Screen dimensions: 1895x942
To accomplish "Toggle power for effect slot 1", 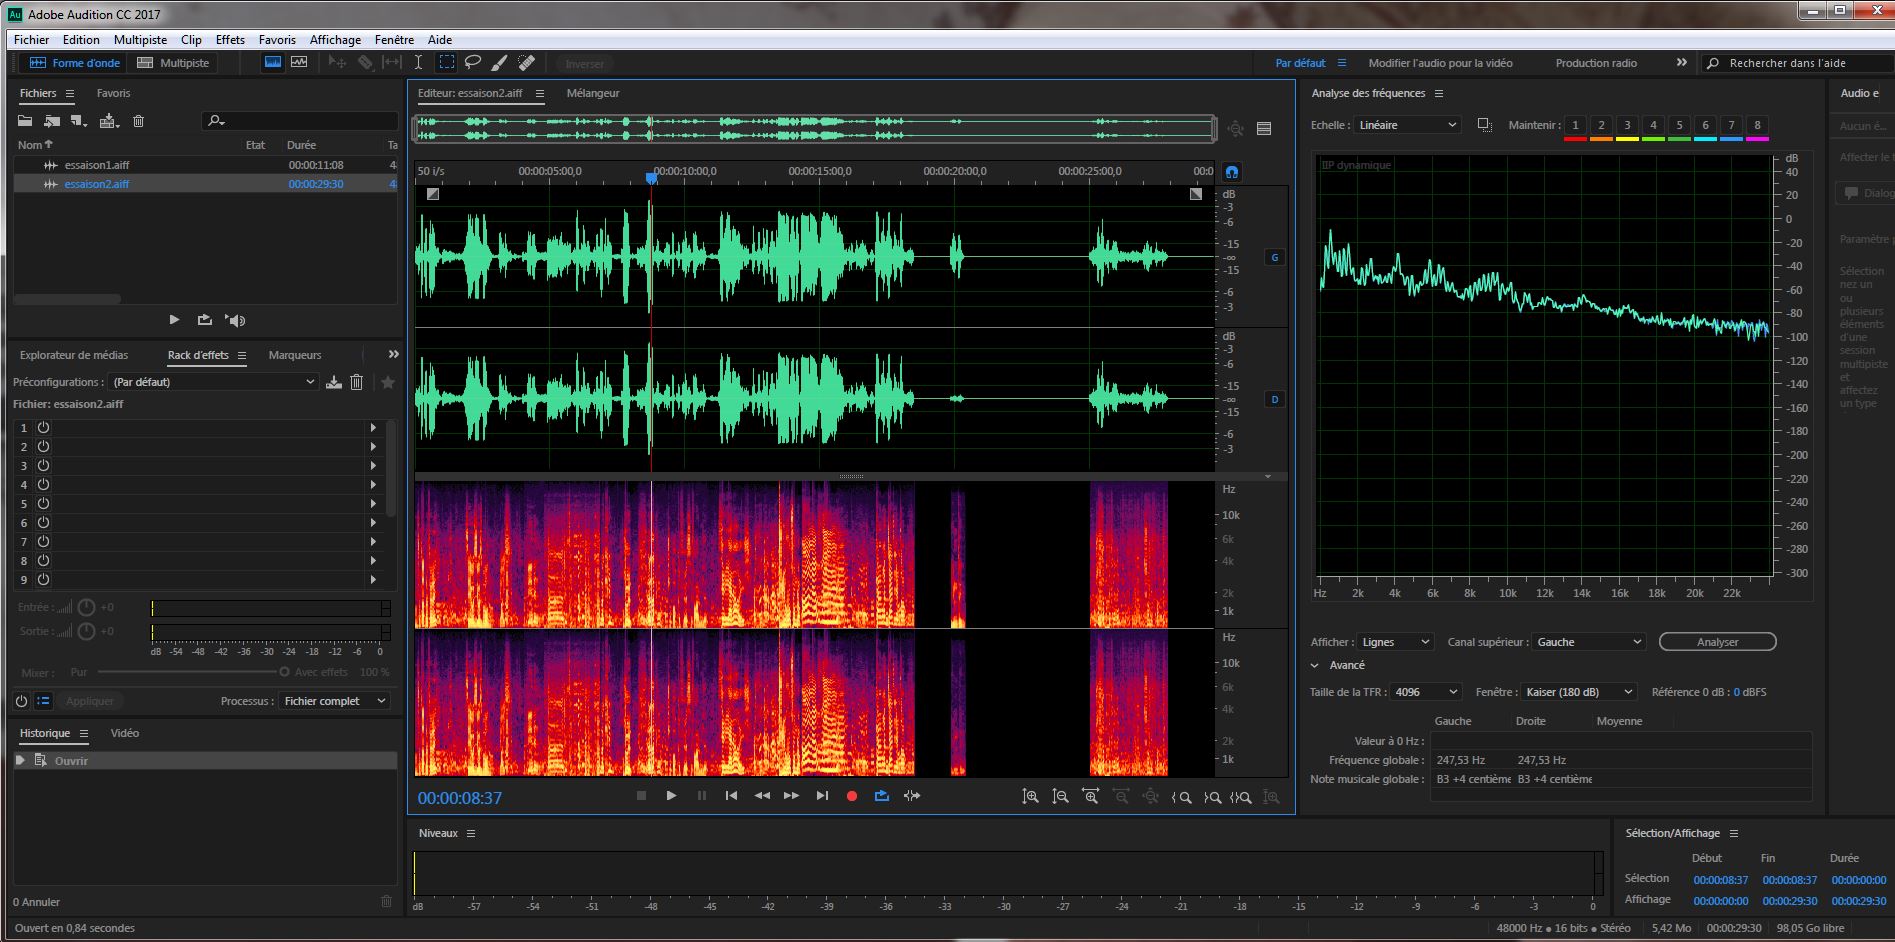I will (44, 427).
